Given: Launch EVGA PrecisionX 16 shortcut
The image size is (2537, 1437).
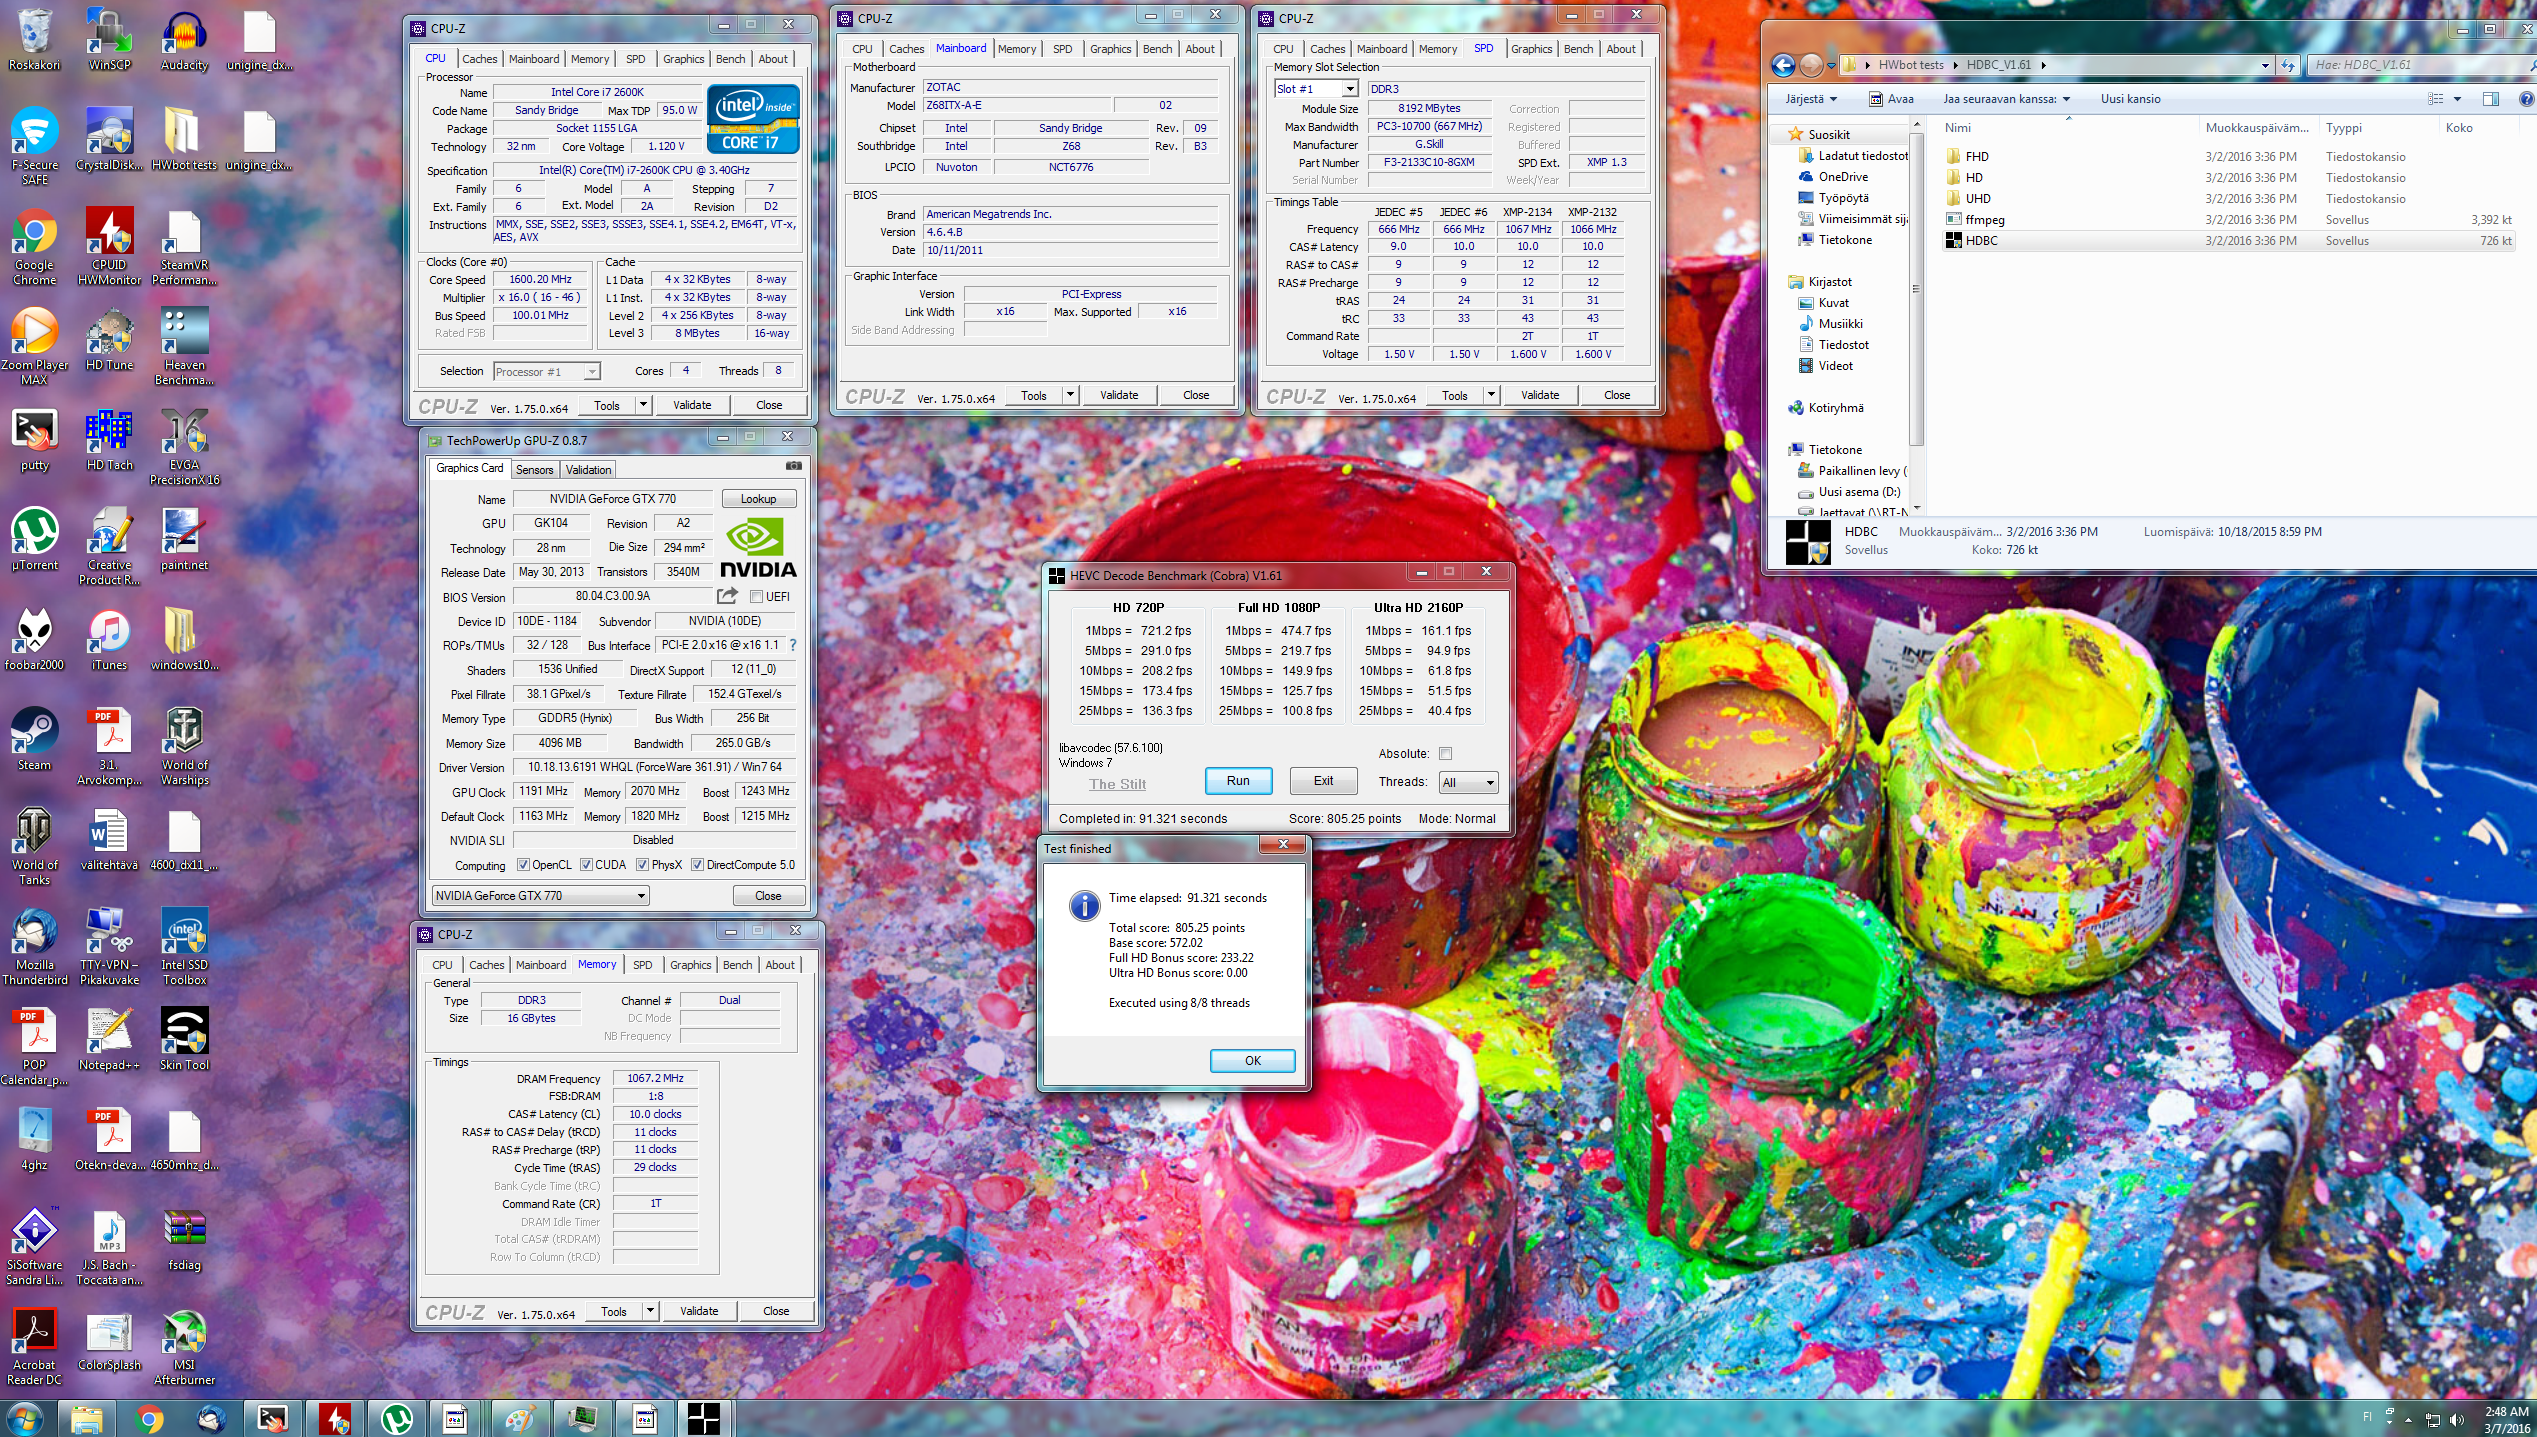Looking at the screenshot, I should [x=184, y=448].
